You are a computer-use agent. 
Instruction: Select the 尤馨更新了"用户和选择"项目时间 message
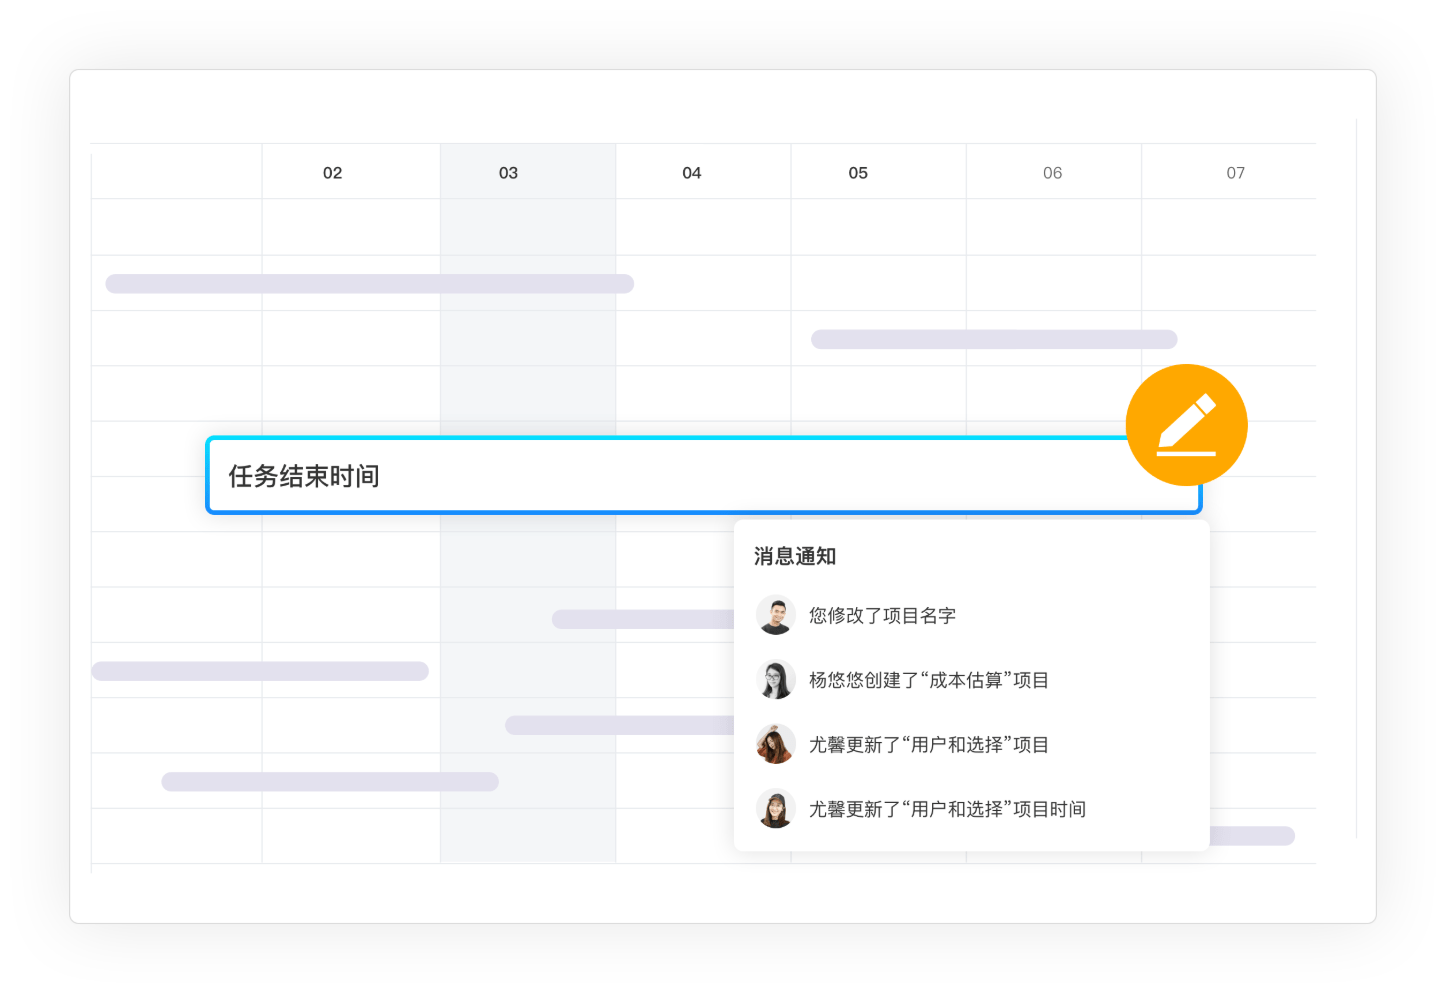tap(946, 810)
